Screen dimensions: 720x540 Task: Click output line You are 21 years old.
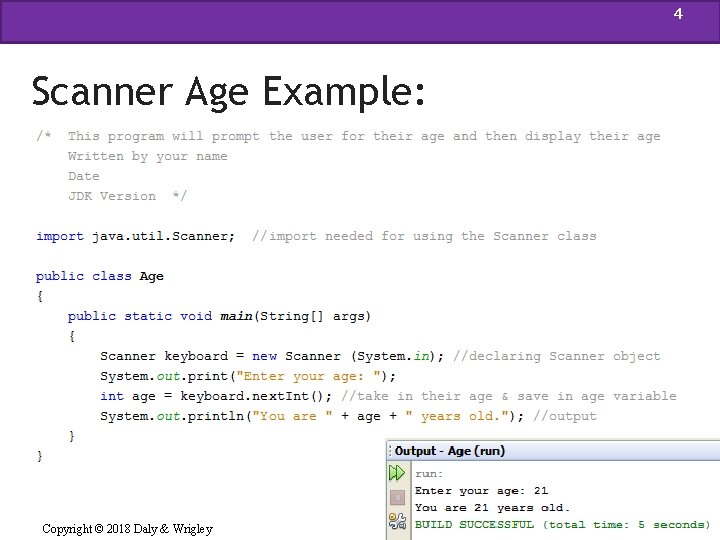(492, 507)
